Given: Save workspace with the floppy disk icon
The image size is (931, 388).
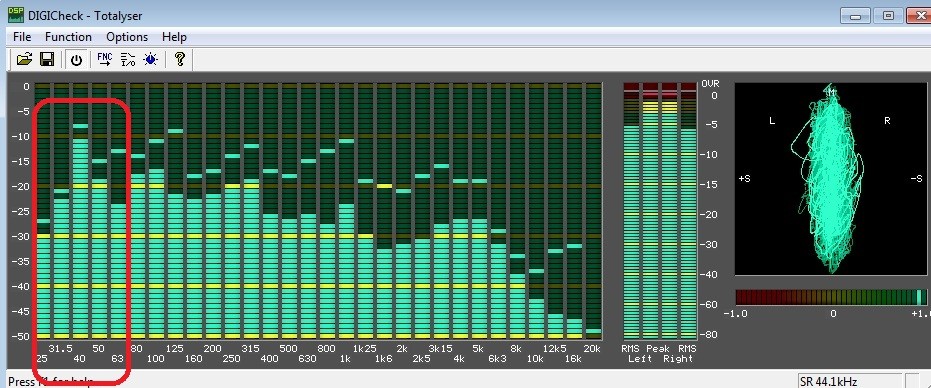Looking at the screenshot, I should pyautogui.click(x=47, y=59).
